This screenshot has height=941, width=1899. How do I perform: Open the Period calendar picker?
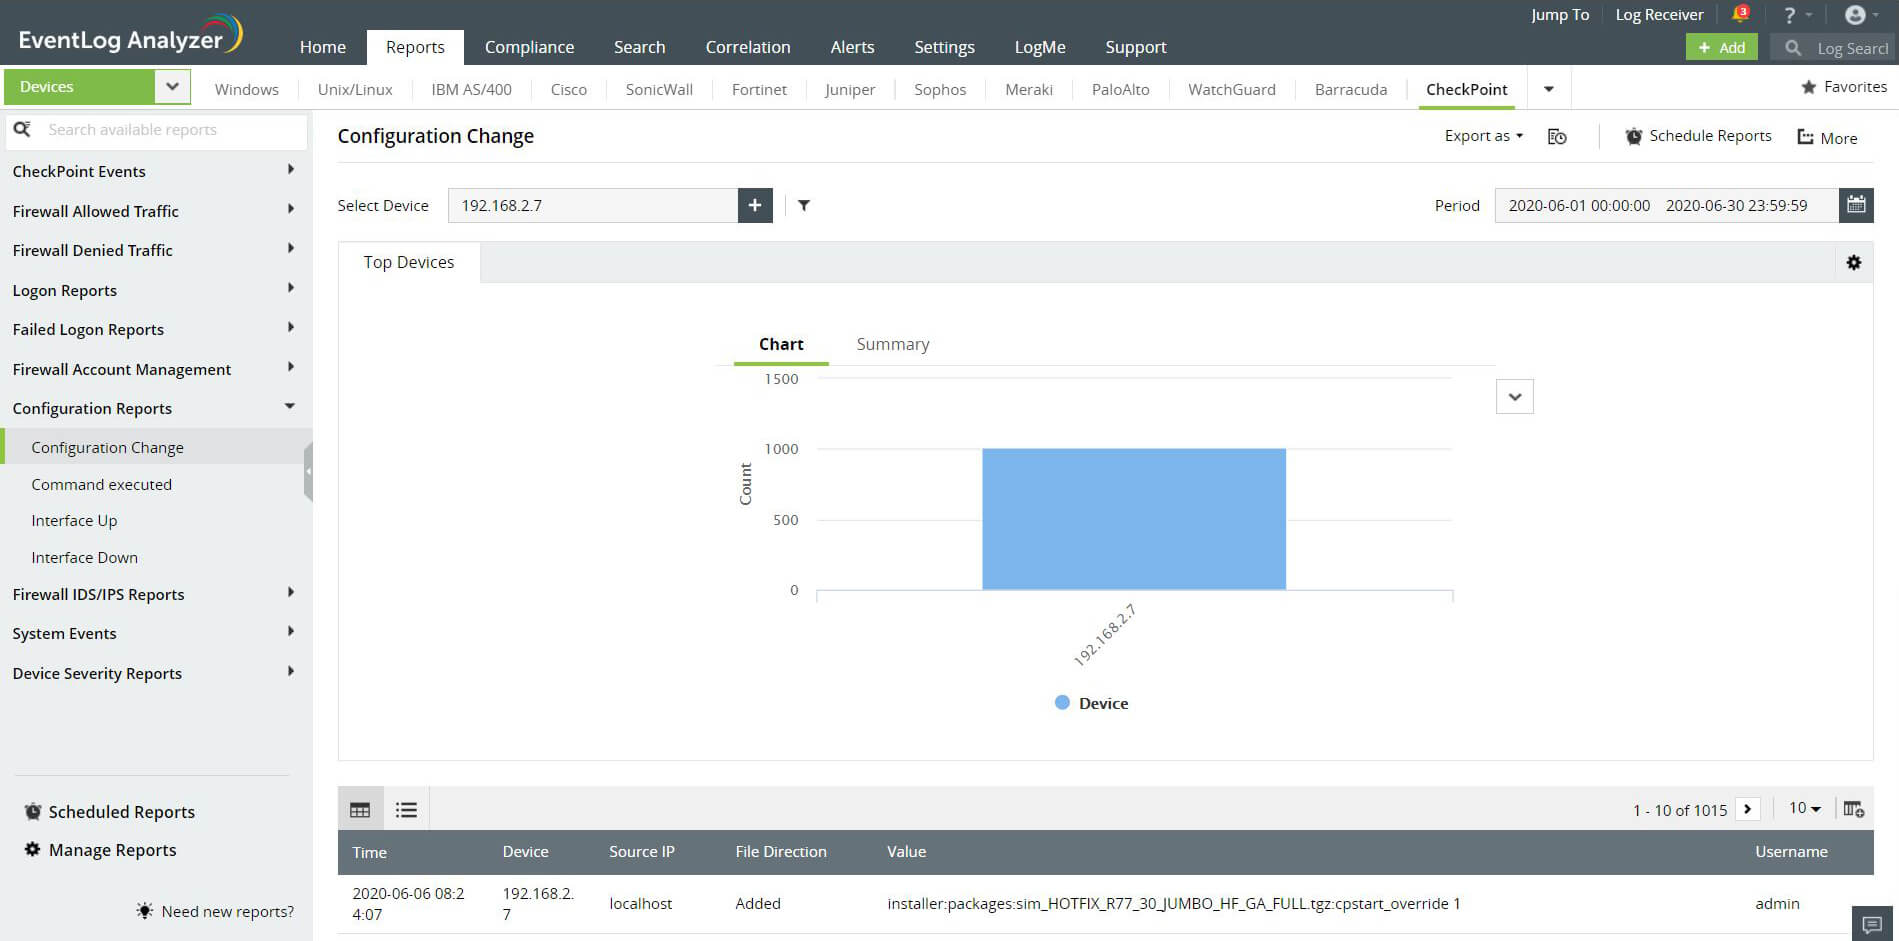coord(1856,205)
